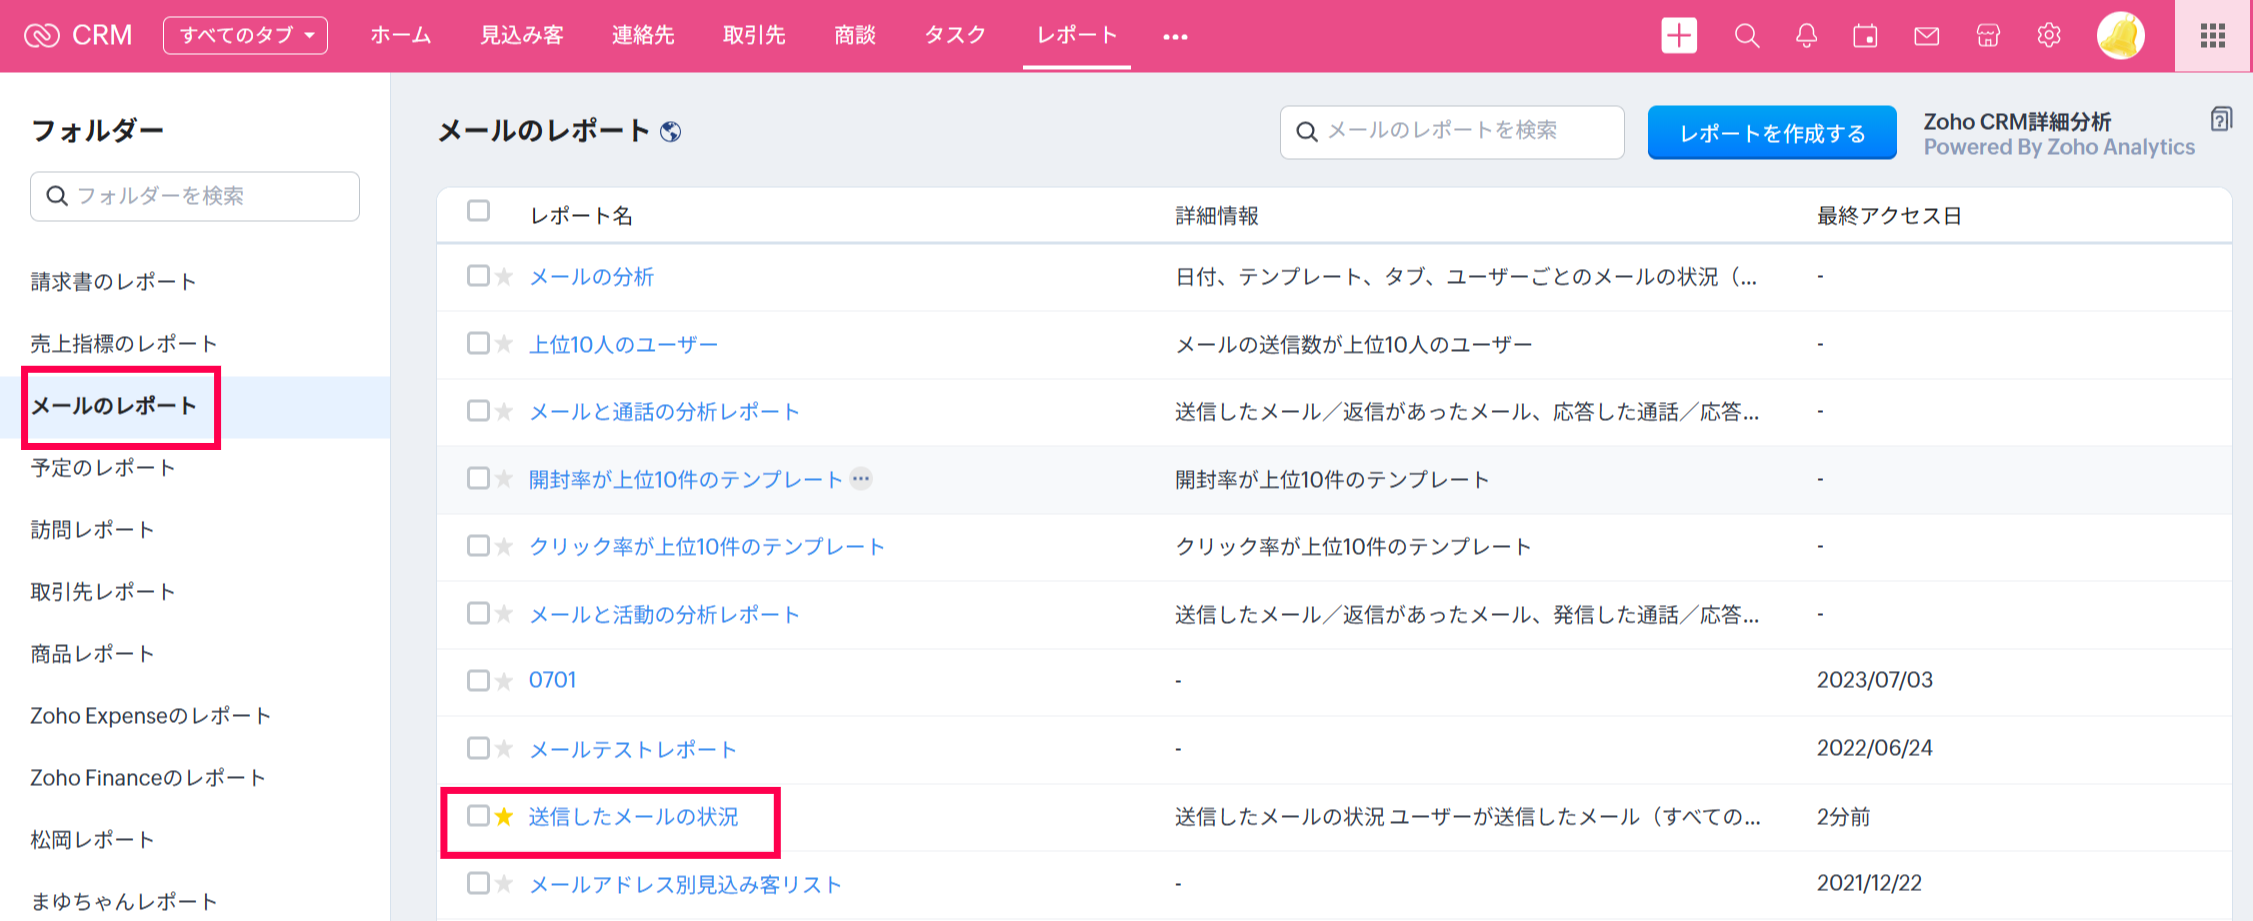Image resolution: width=2253 pixels, height=921 pixels.
Task: Toggle favorite star for 送信したメールの状況
Action: coord(504,817)
